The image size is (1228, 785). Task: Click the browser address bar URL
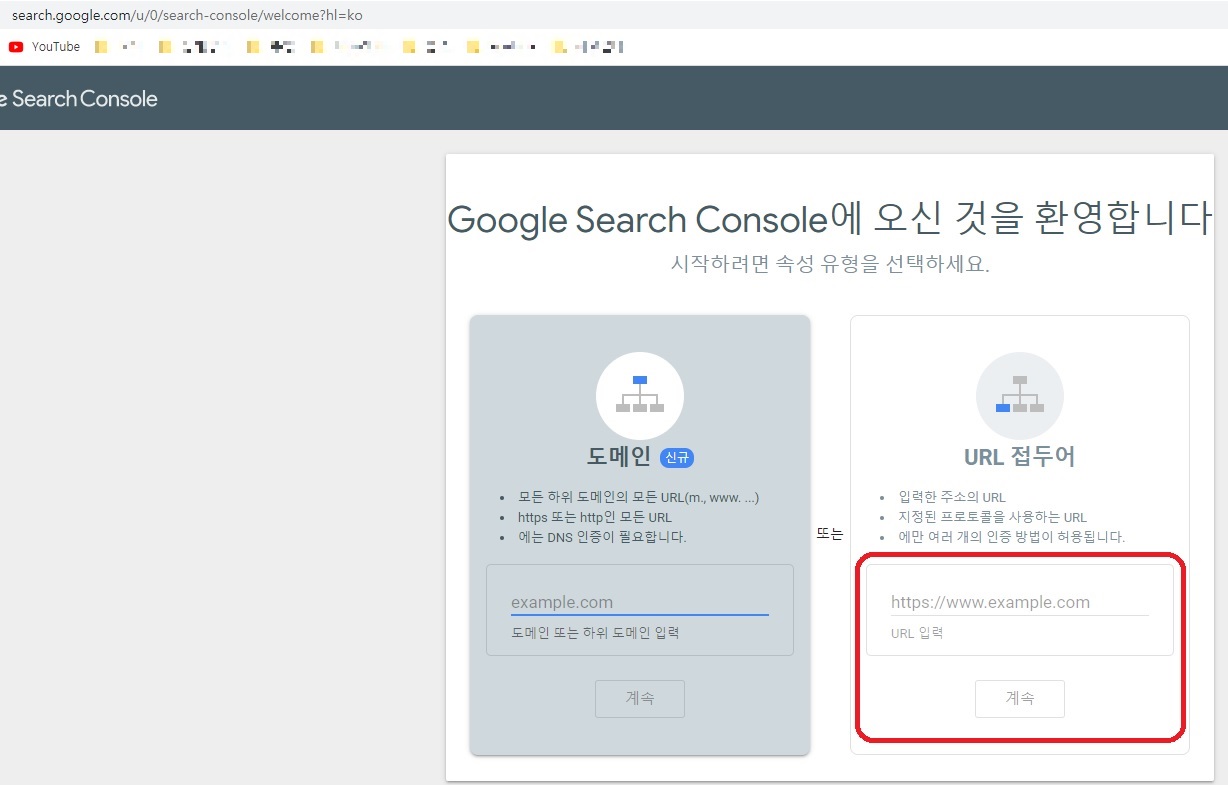(187, 15)
